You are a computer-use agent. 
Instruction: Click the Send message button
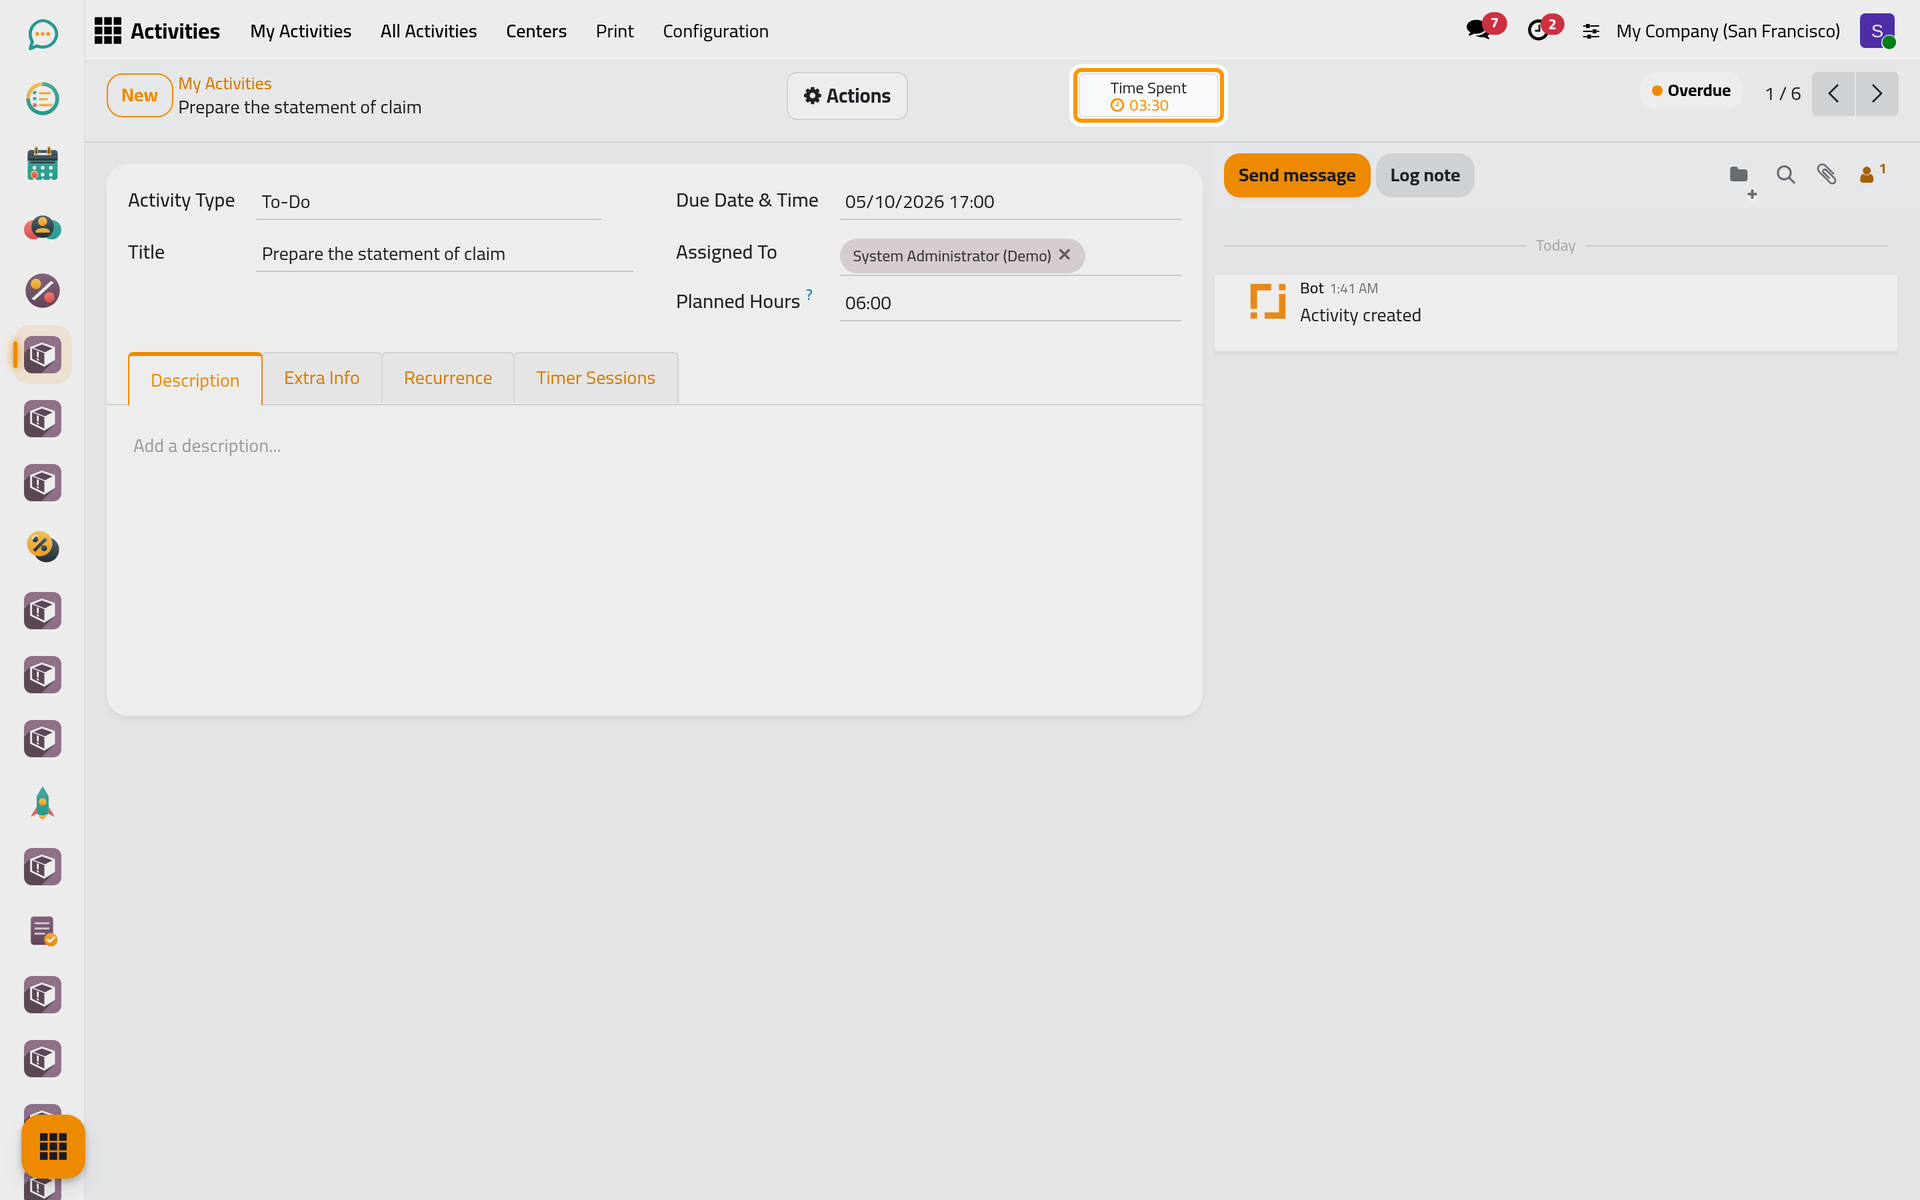click(x=1297, y=175)
